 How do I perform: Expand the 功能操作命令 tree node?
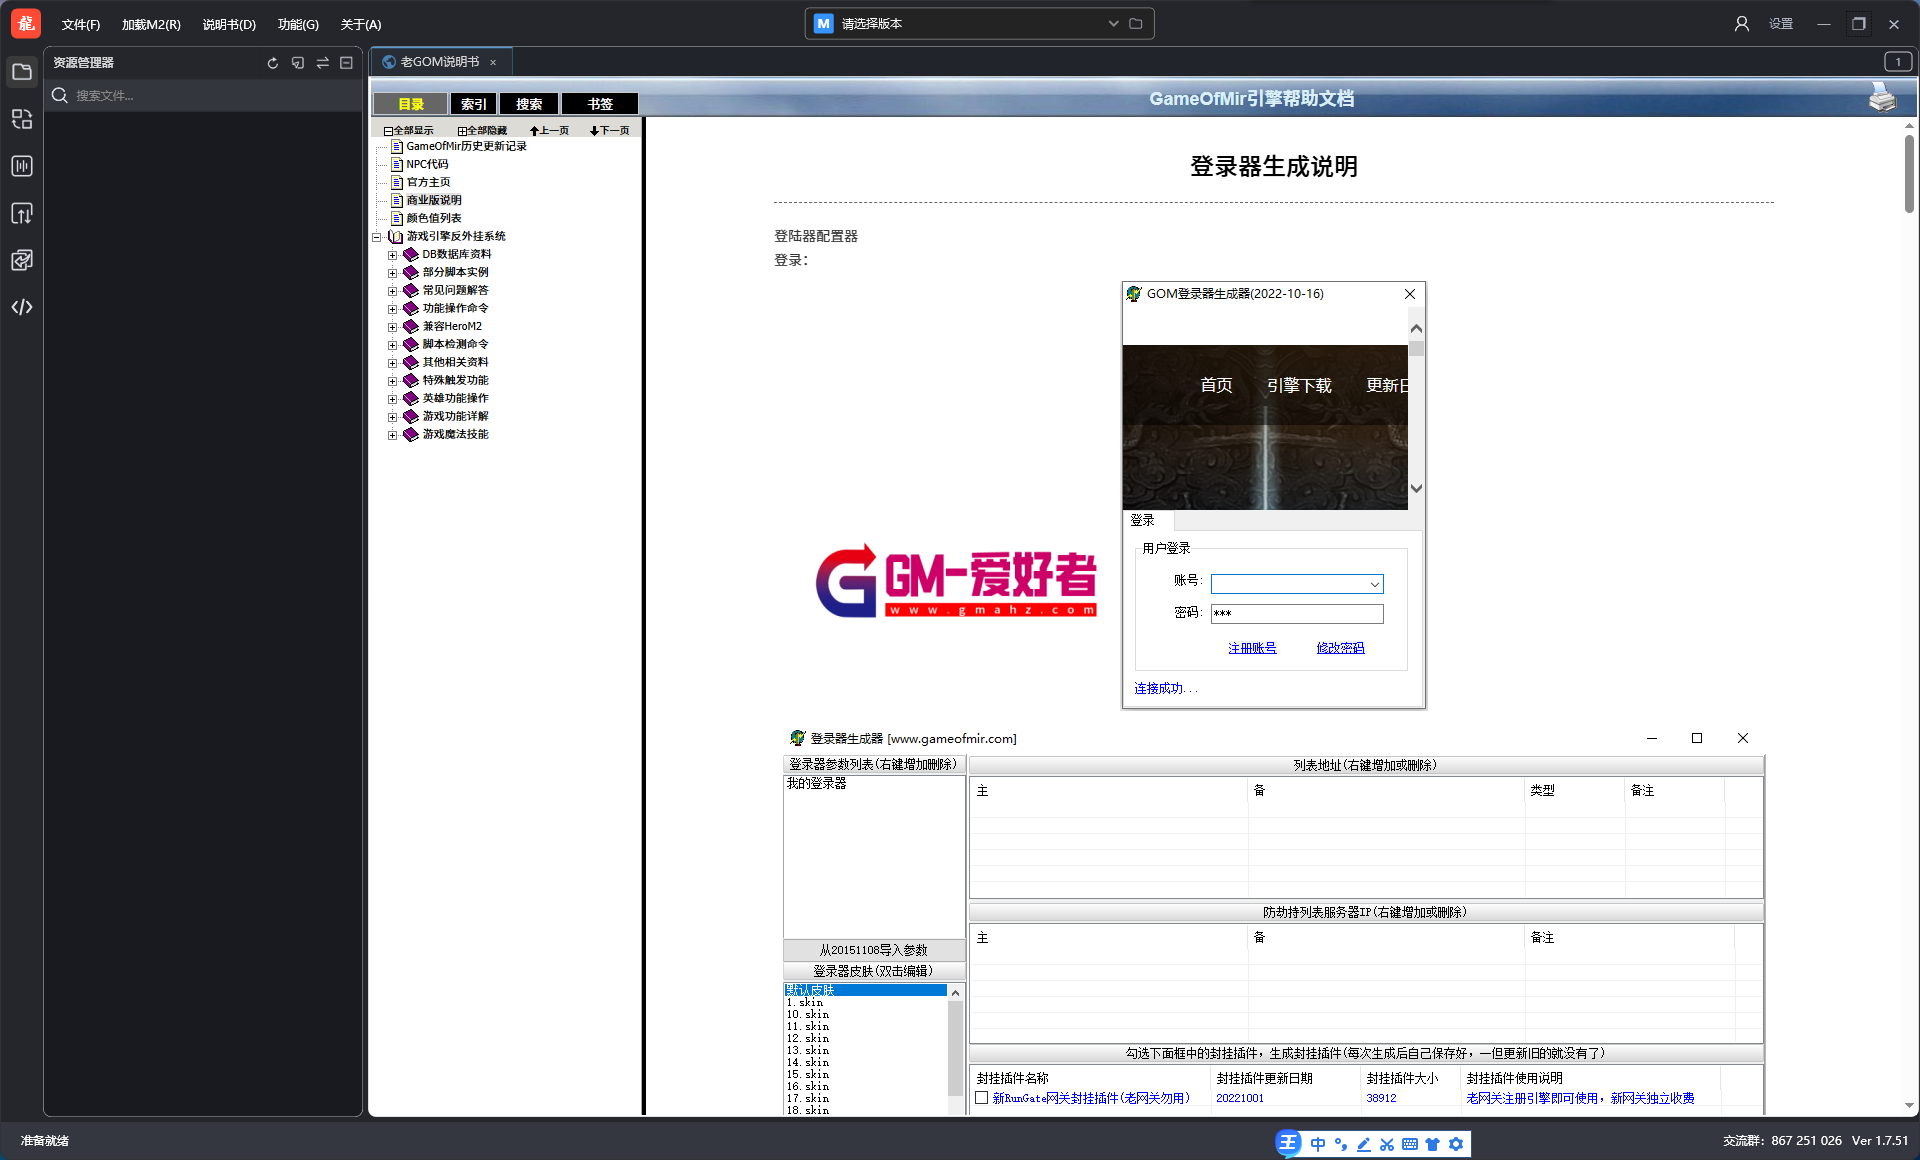tap(393, 309)
